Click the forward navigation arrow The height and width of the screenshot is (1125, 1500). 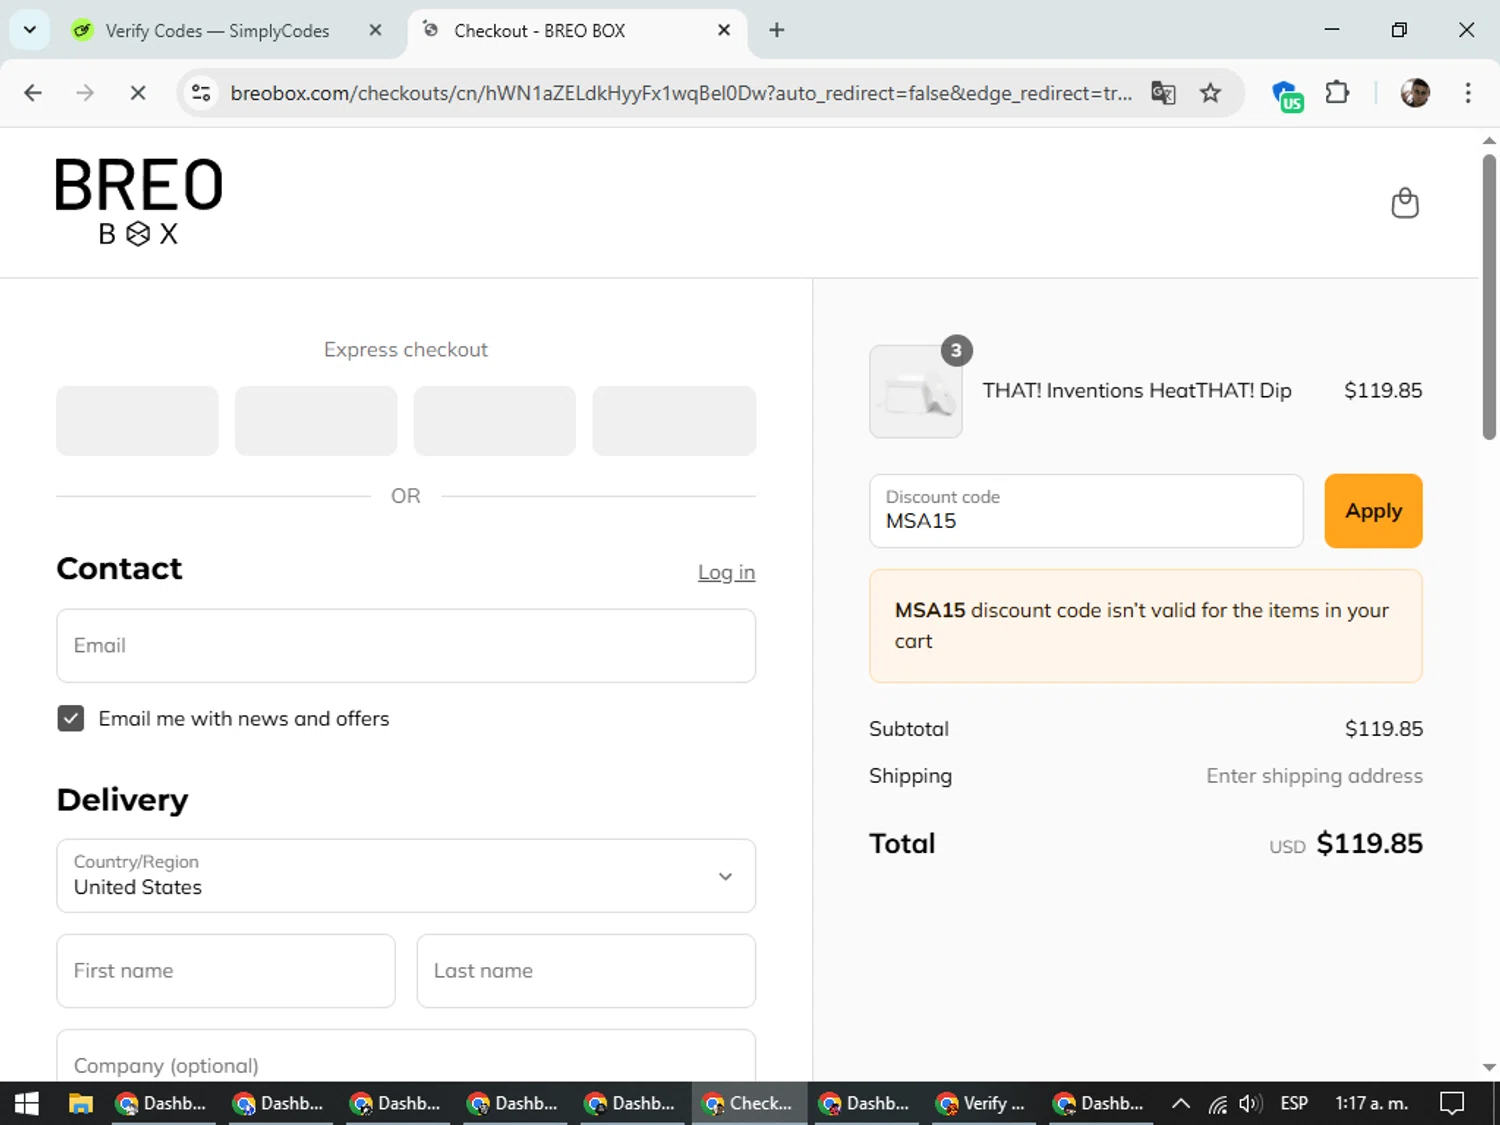point(85,93)
